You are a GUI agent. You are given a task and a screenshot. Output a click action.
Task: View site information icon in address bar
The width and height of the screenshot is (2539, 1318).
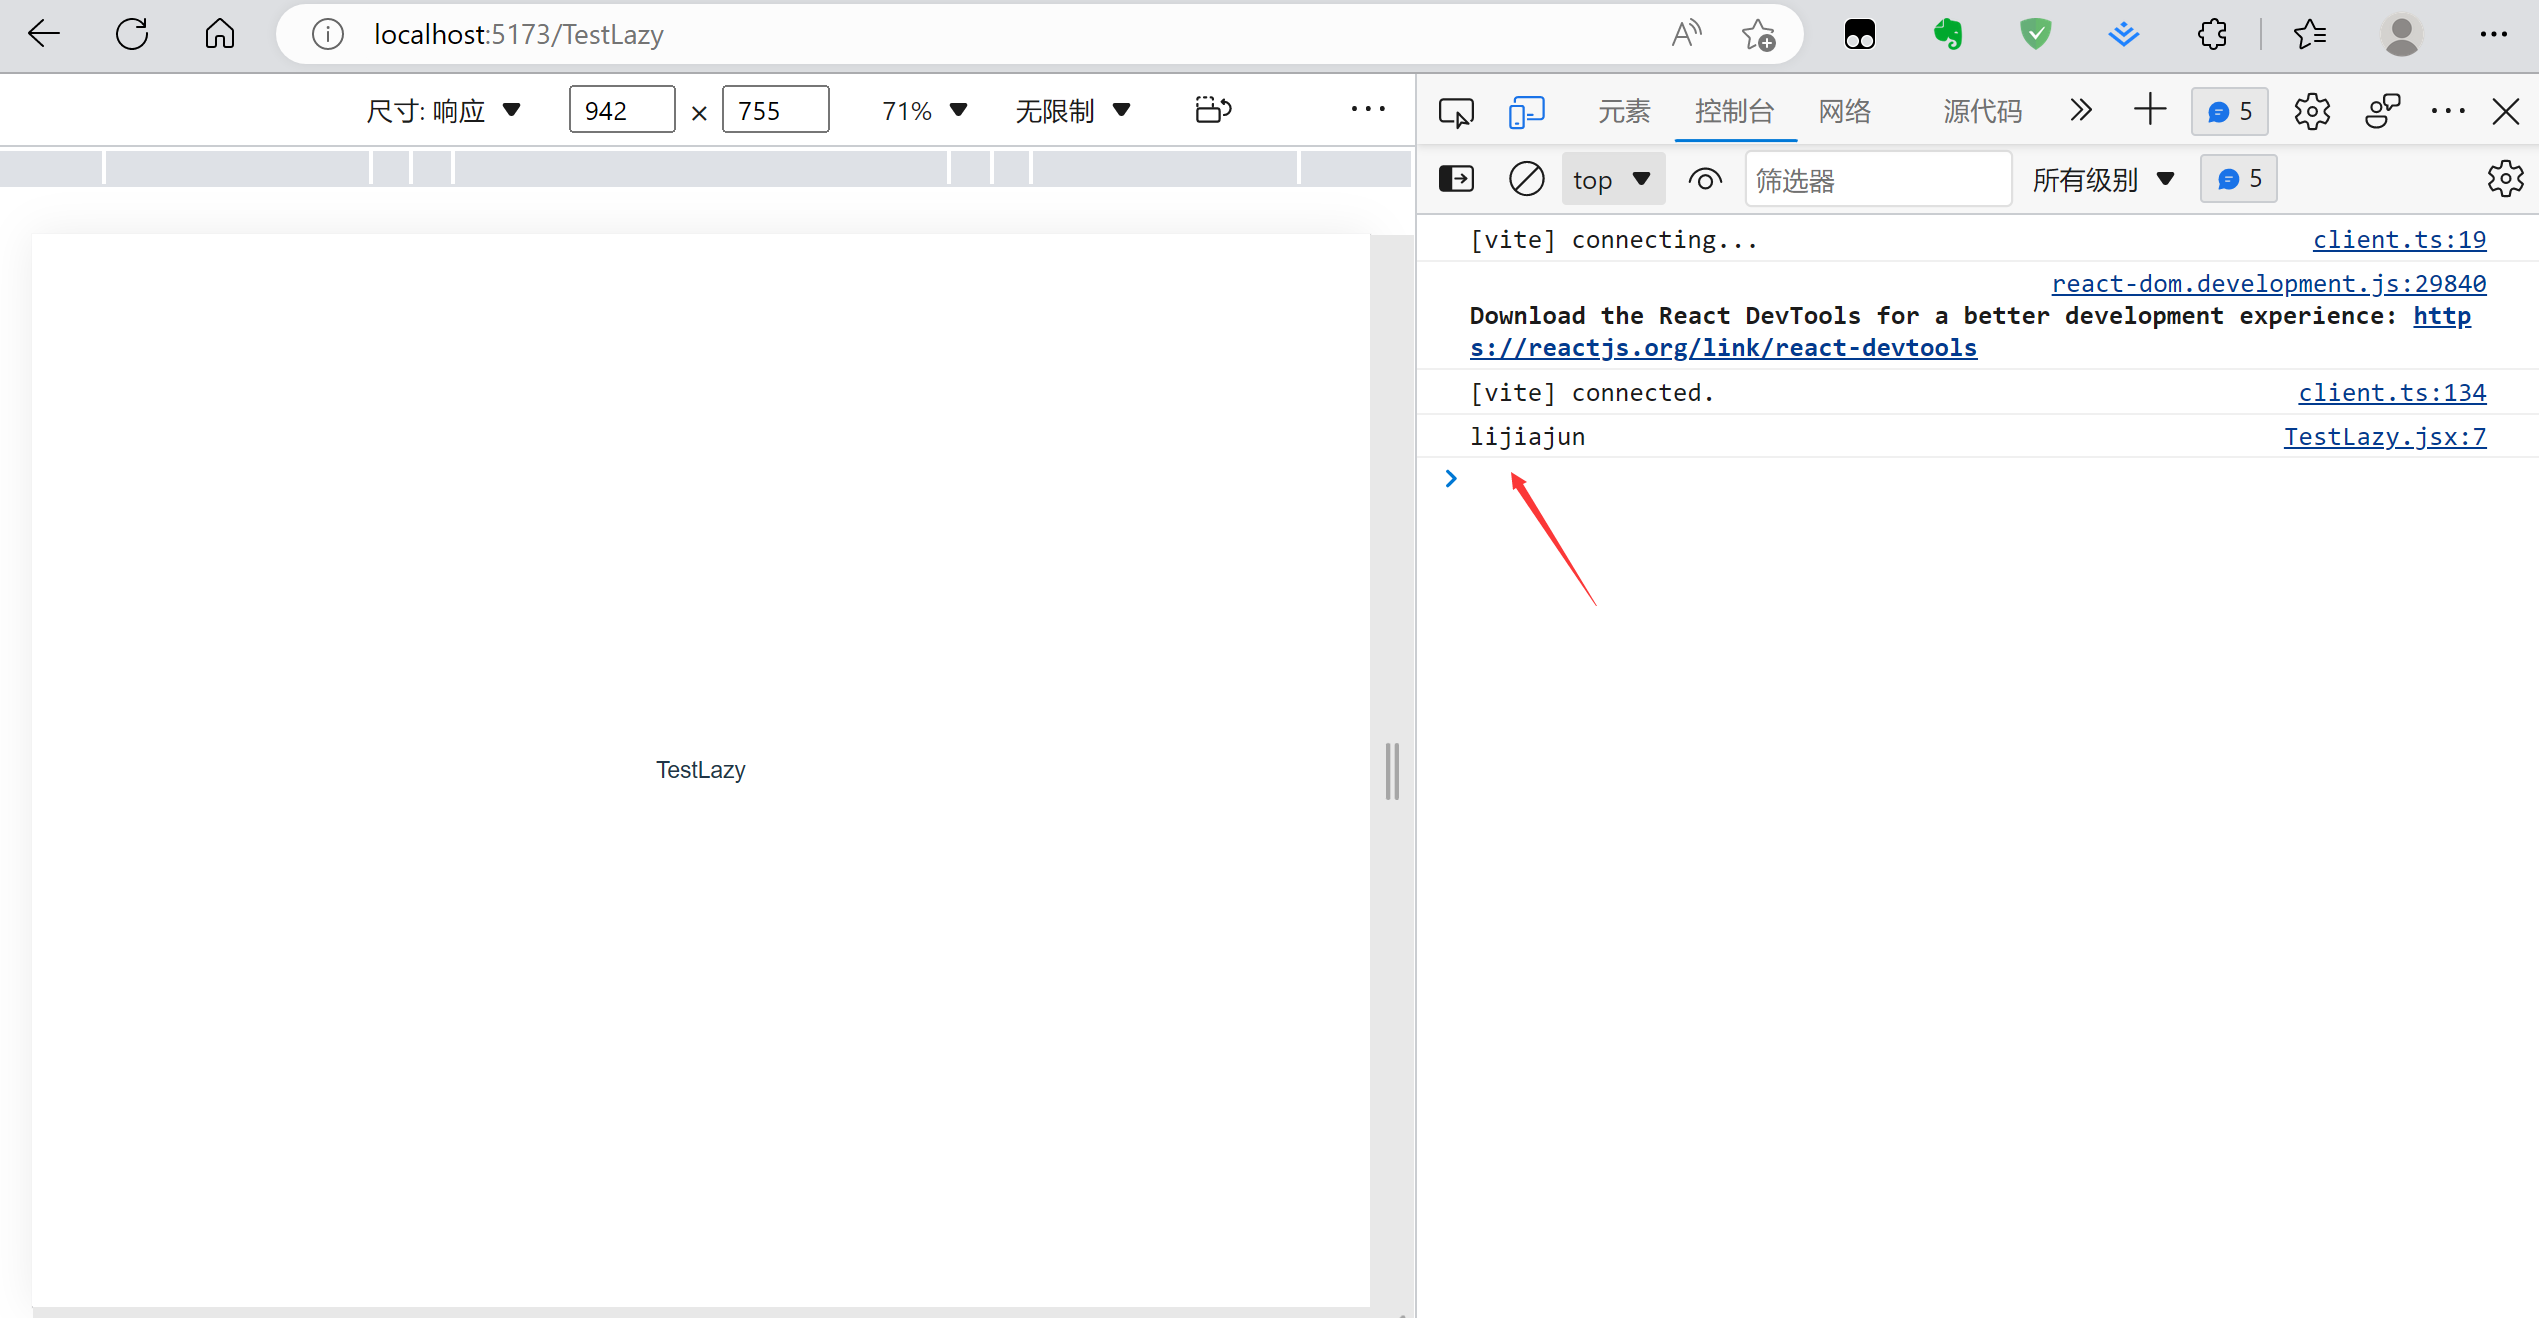[328, 35]
